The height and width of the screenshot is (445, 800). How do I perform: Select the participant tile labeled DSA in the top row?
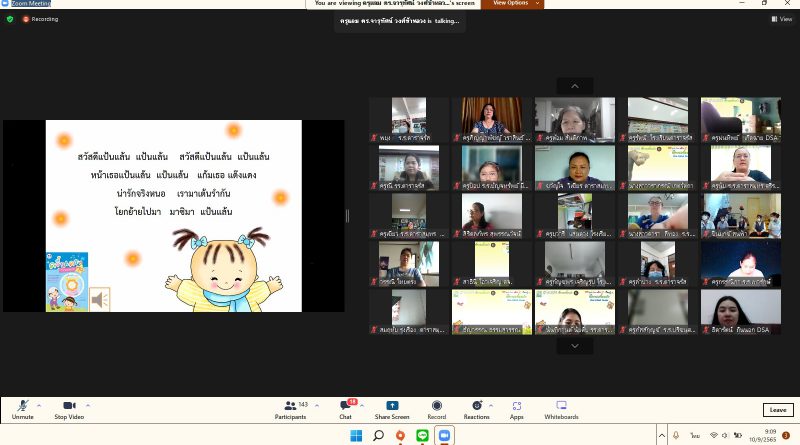point(740,119)
